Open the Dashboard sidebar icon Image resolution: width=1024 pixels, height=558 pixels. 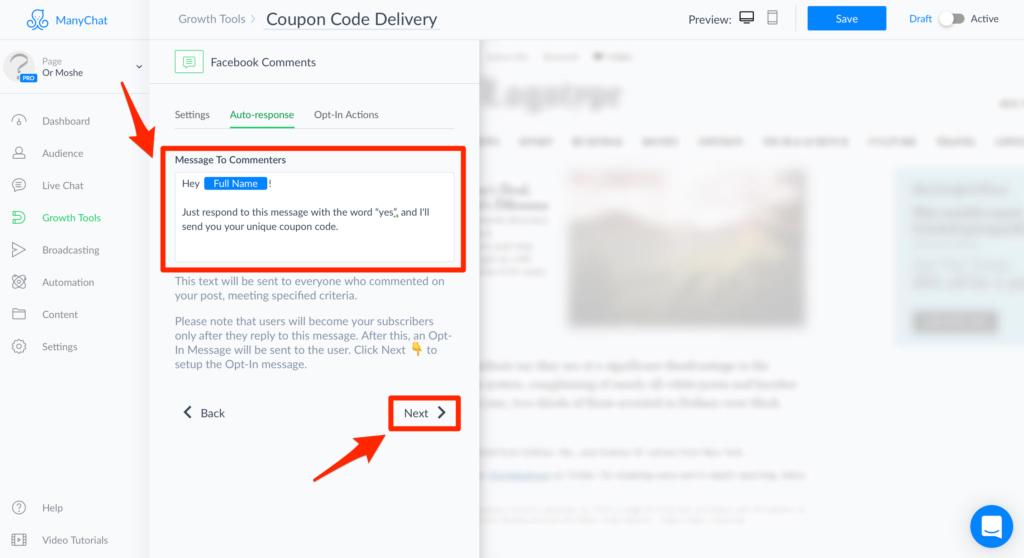tap(19, 121)
